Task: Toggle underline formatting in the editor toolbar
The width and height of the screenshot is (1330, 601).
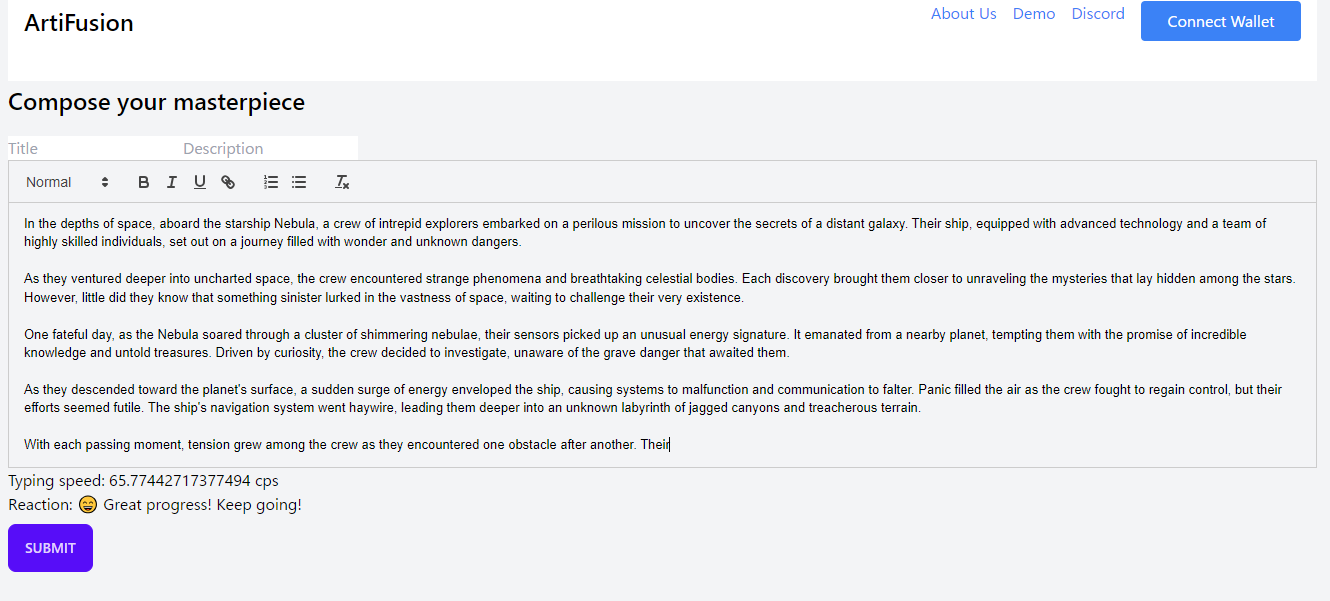Action: [x=200, y=182]
